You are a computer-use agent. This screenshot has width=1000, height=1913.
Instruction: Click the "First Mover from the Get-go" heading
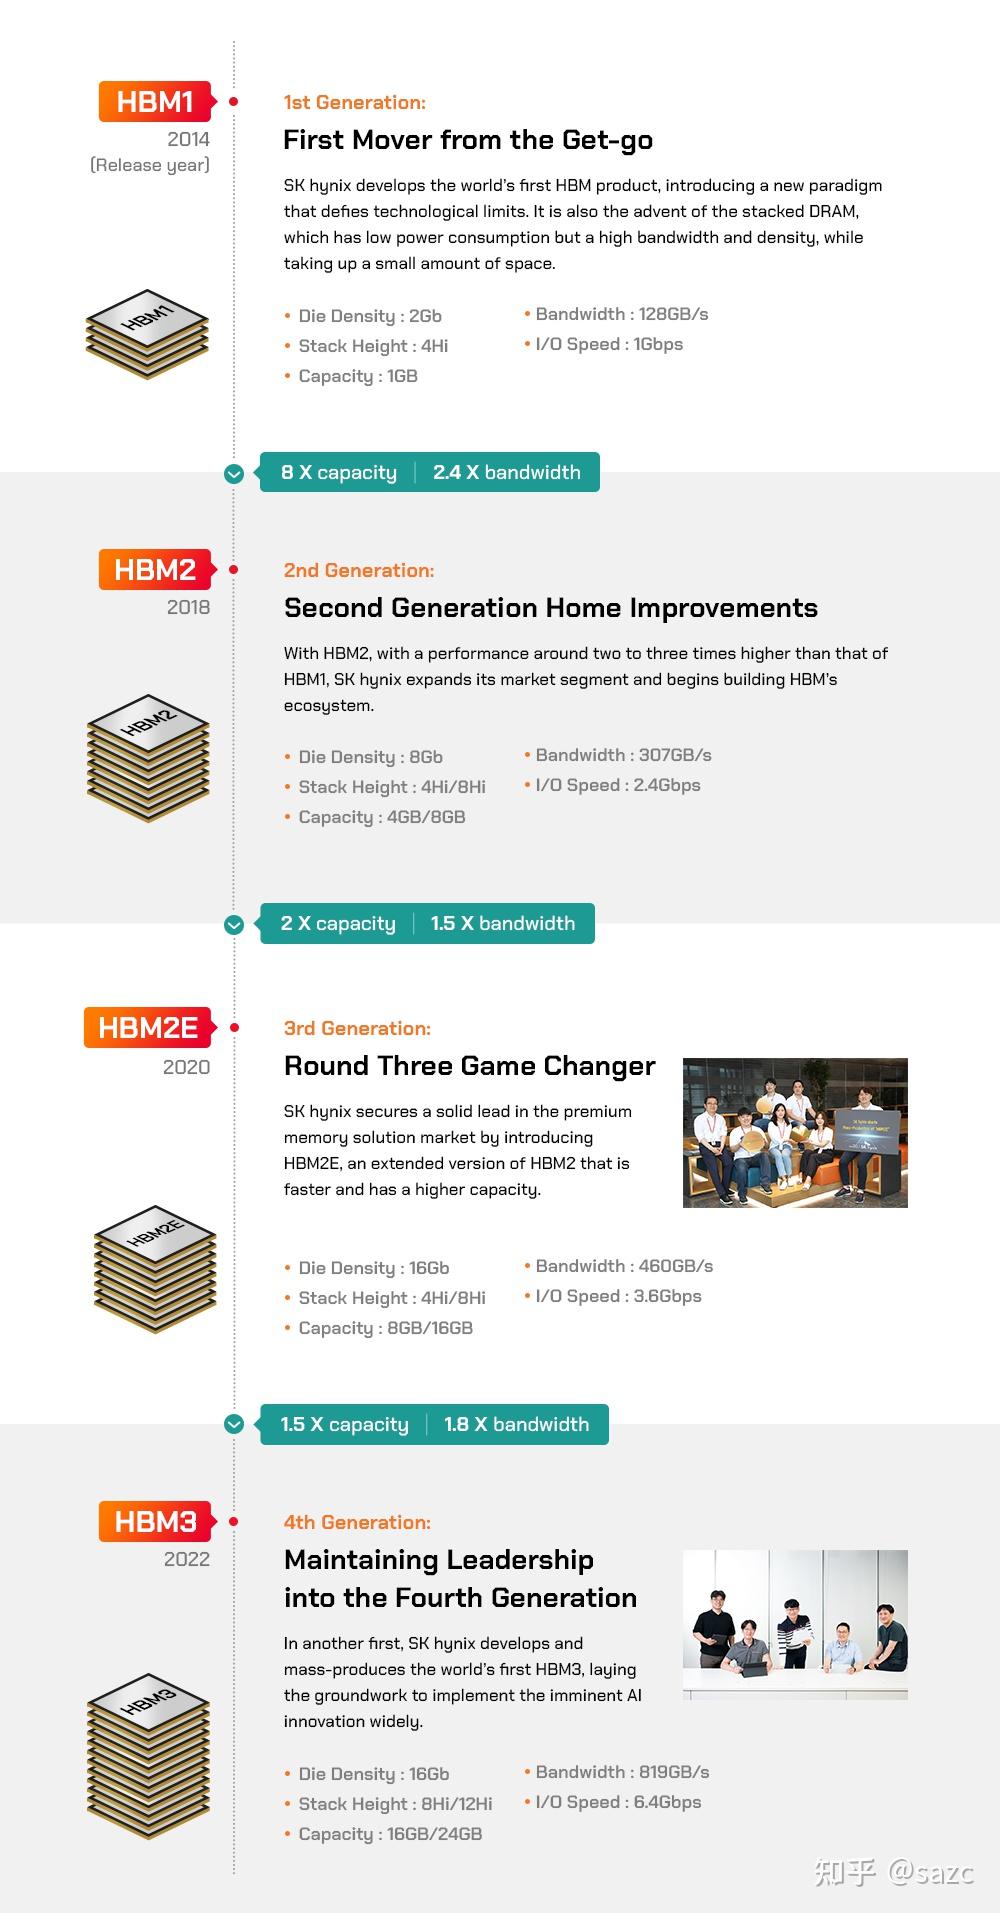click(468, 140)
